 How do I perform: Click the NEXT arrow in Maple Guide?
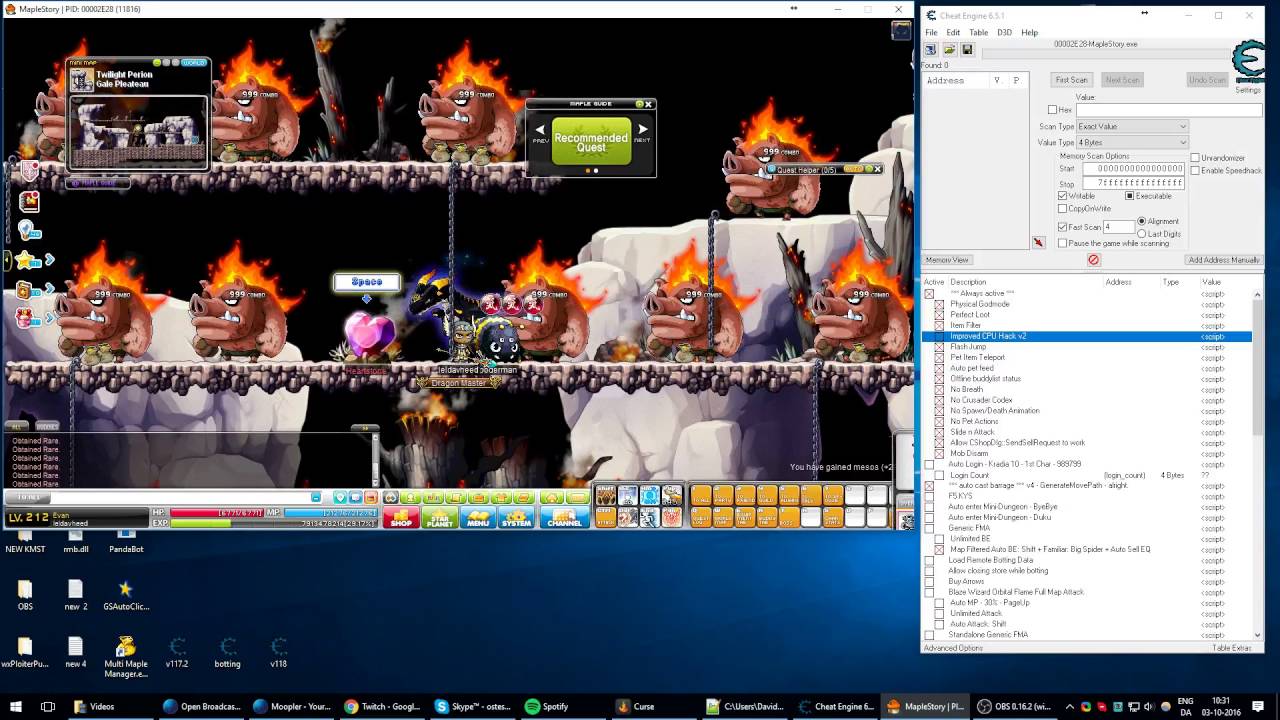[x=642, y=132]
